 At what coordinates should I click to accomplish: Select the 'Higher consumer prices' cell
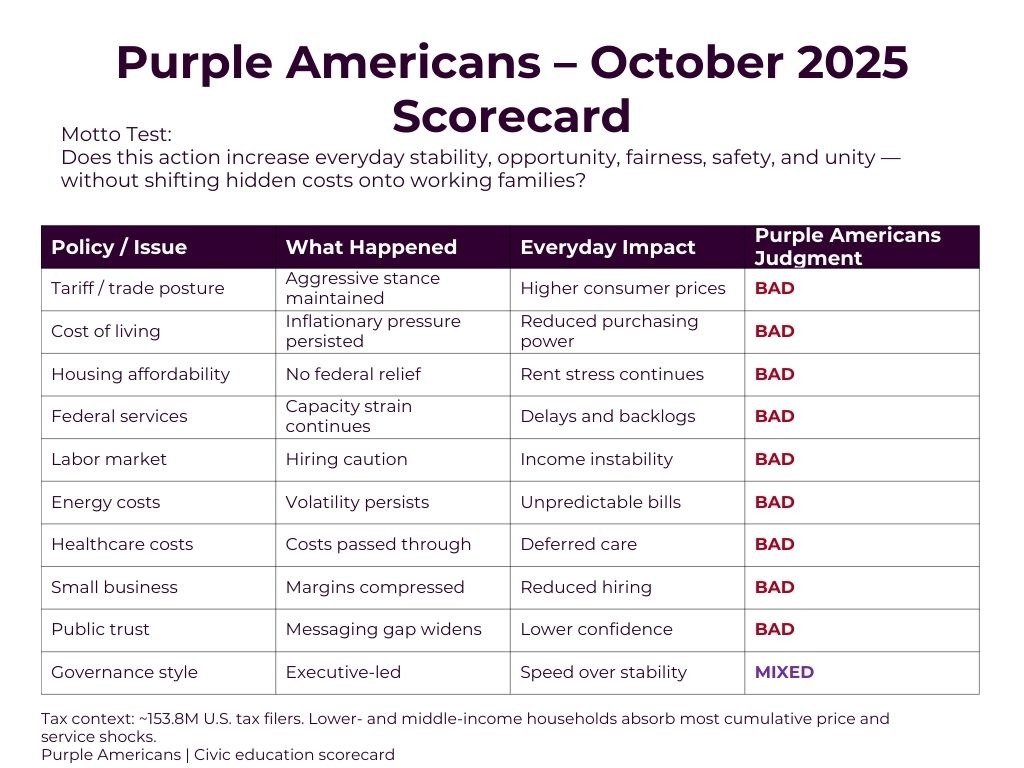(x=623, y=289)
